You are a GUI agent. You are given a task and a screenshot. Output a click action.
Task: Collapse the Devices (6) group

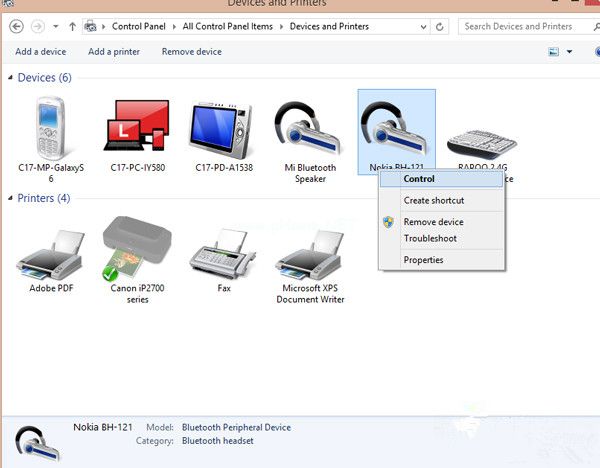10,78
